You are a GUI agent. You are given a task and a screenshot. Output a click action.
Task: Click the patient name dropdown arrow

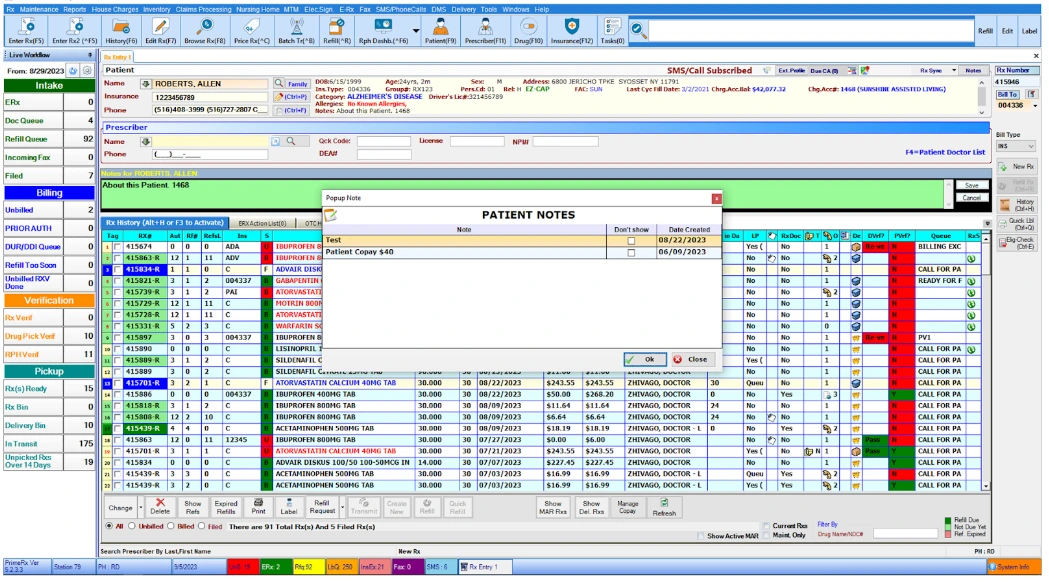click(145, 84)
